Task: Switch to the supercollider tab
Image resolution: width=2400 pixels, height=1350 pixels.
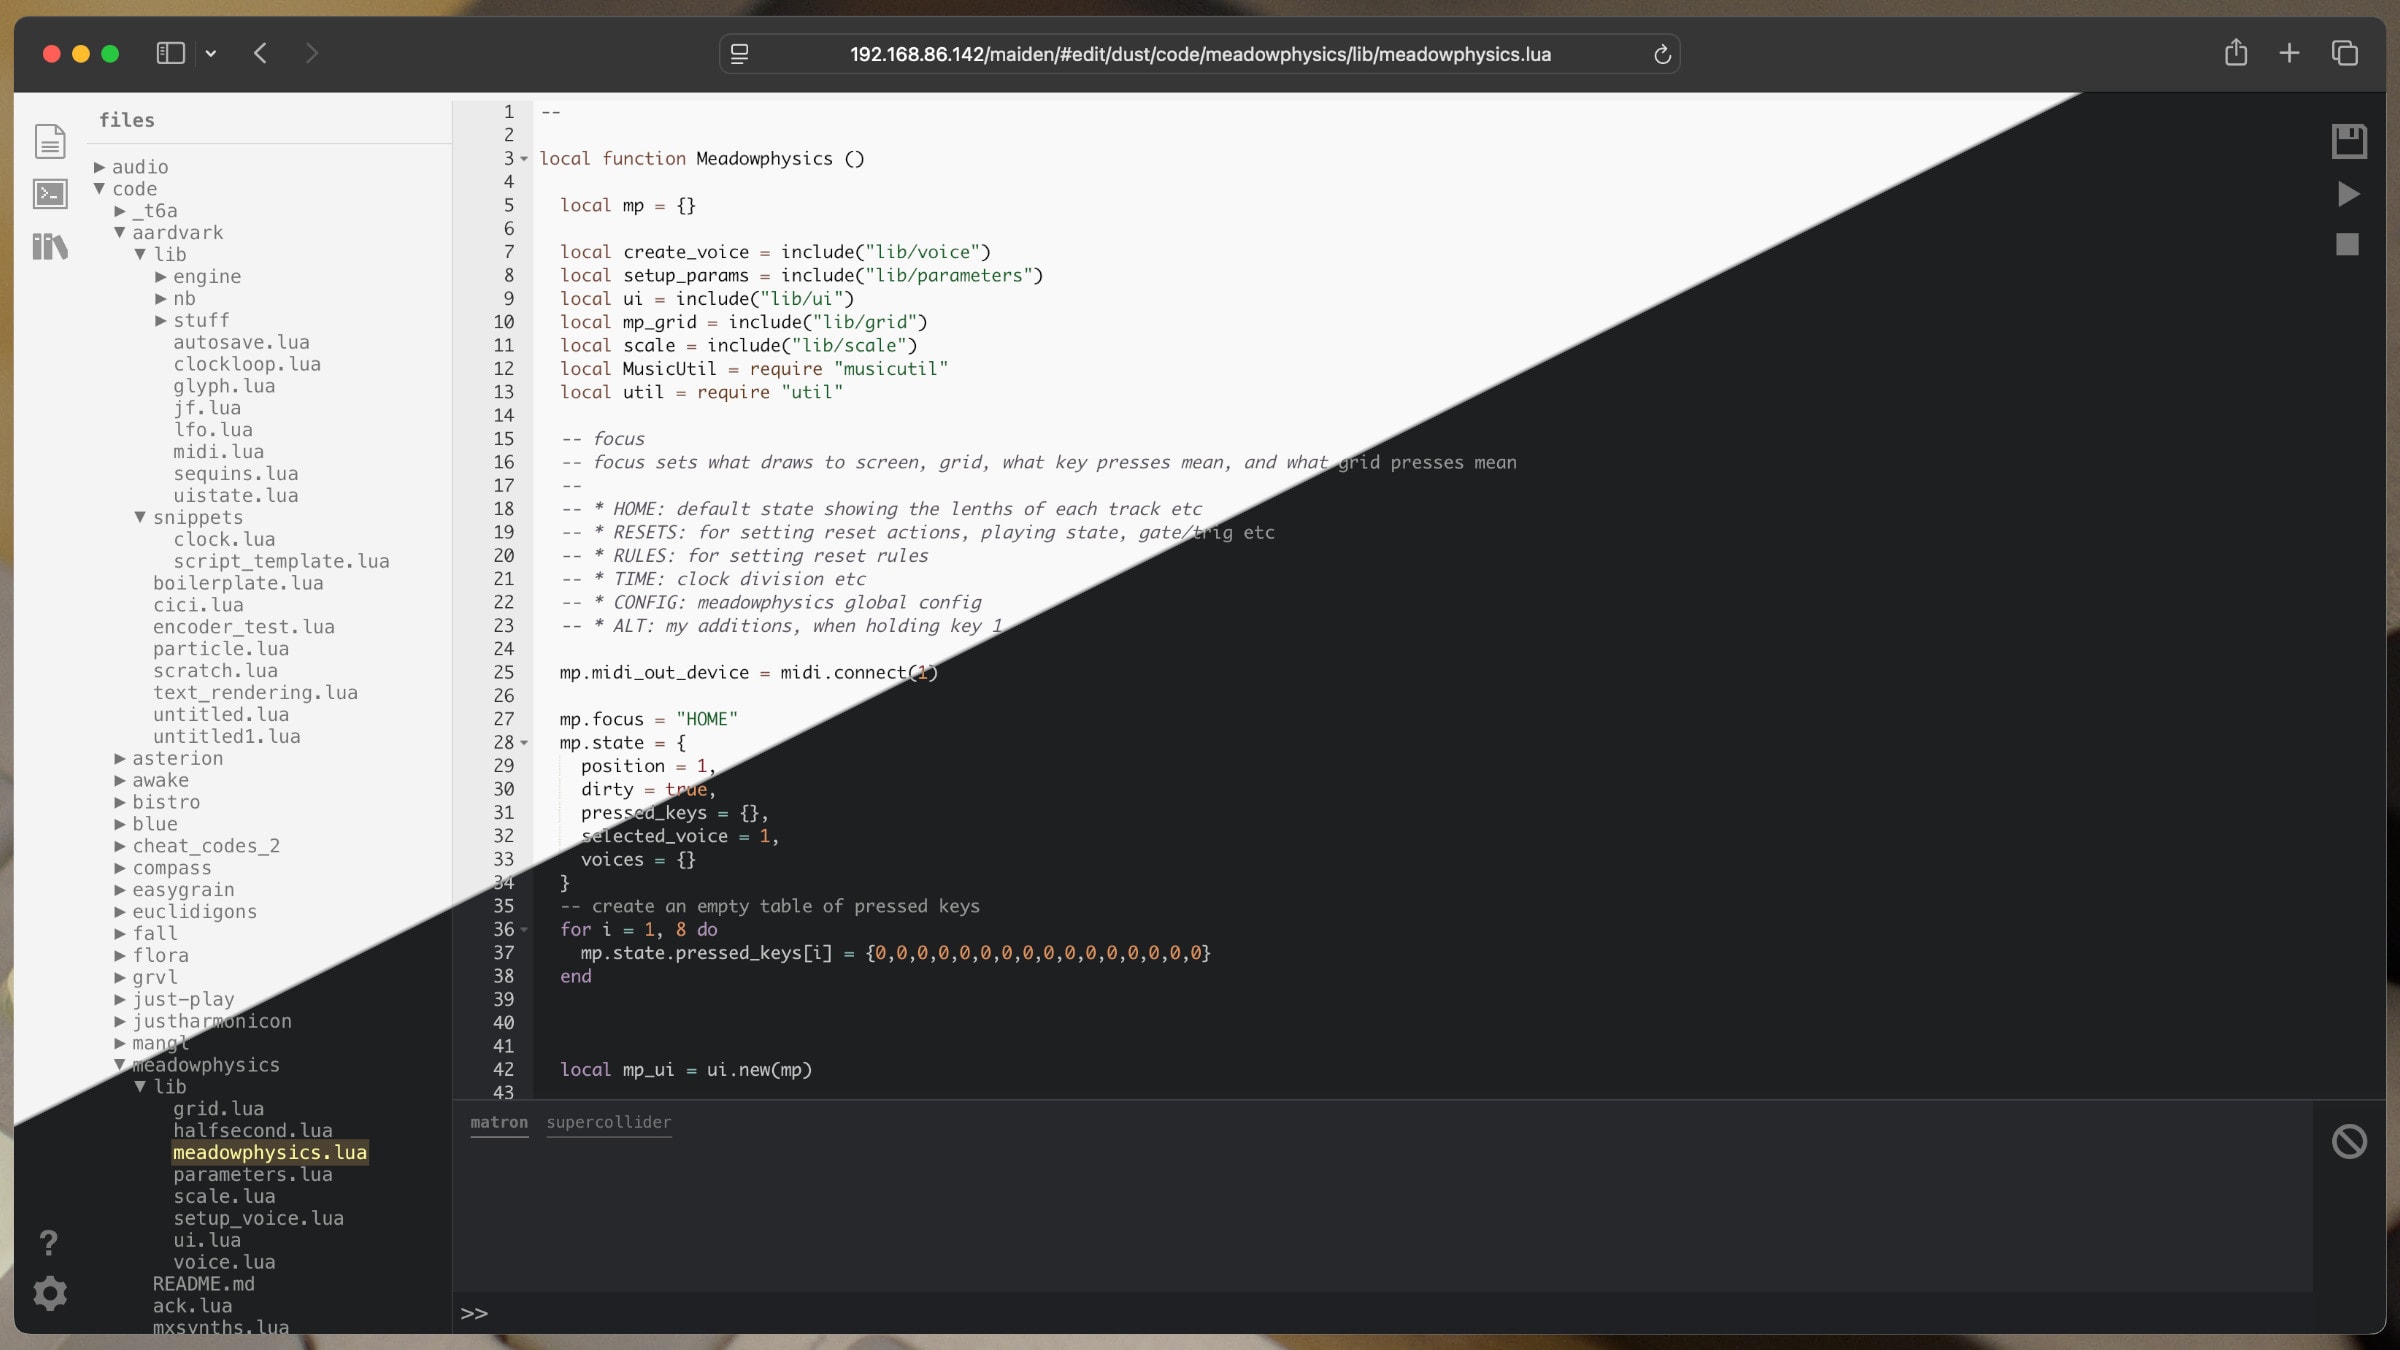Action: click(x=608, y=1122)
